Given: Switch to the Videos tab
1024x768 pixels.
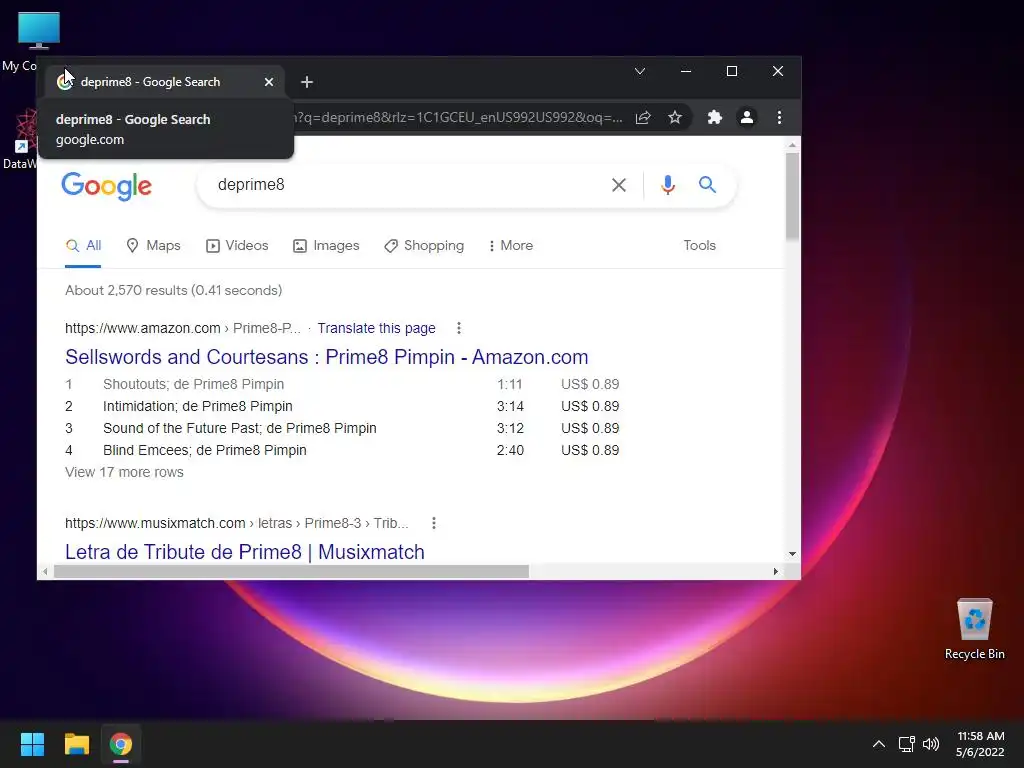Looking at the screenshot, I should (237, 246).
